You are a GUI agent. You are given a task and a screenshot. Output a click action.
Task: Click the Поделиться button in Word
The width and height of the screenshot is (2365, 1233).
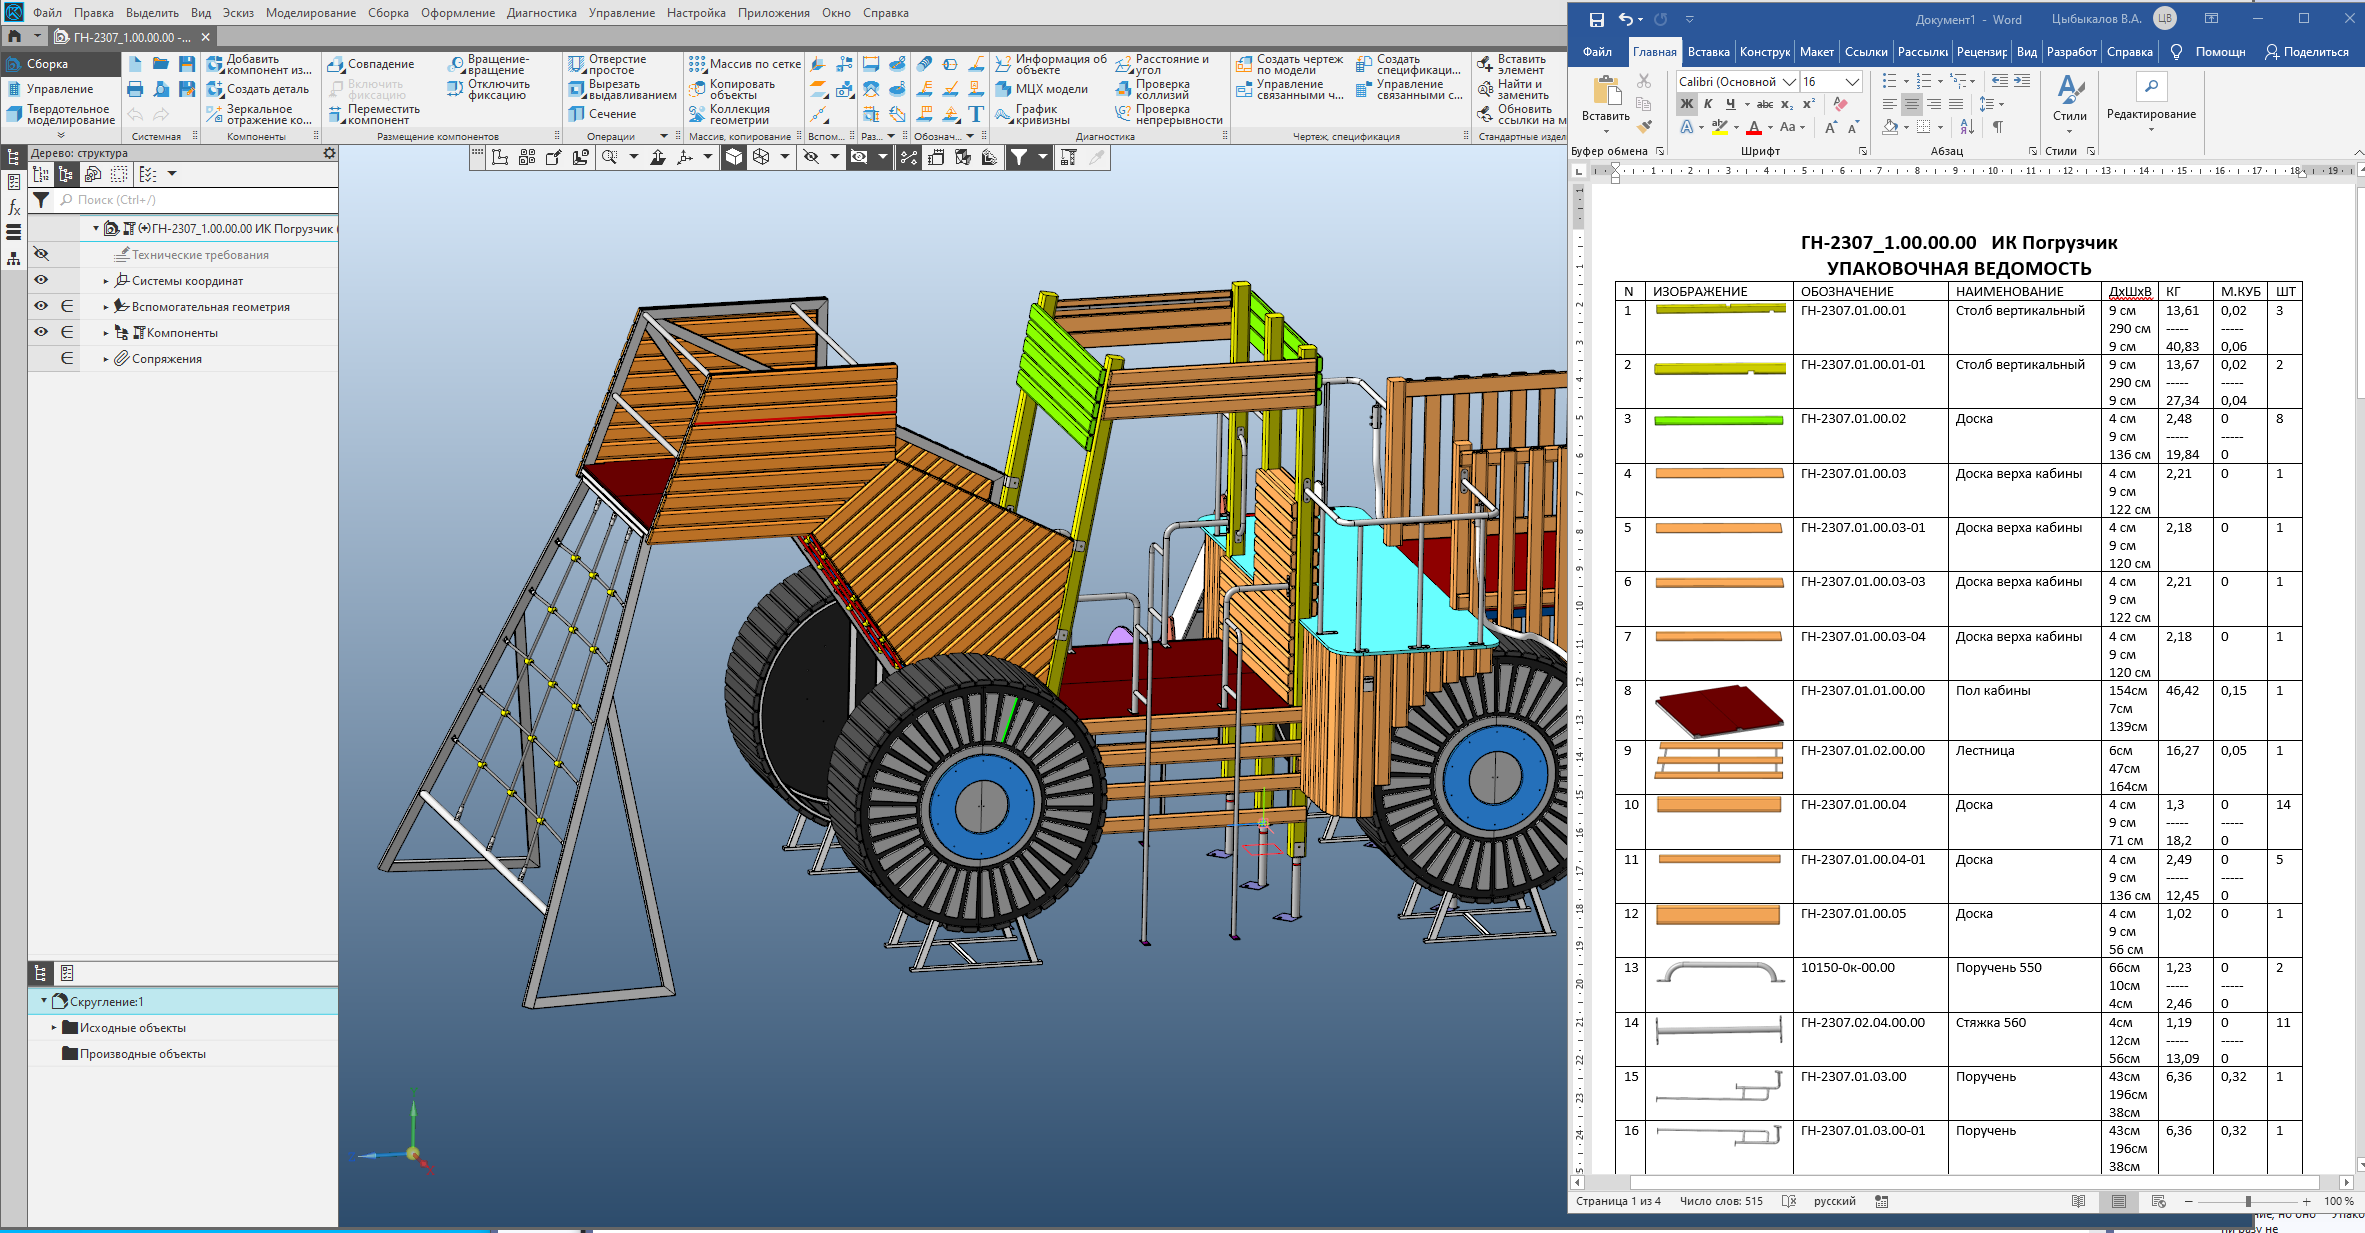pos(2307,52)
